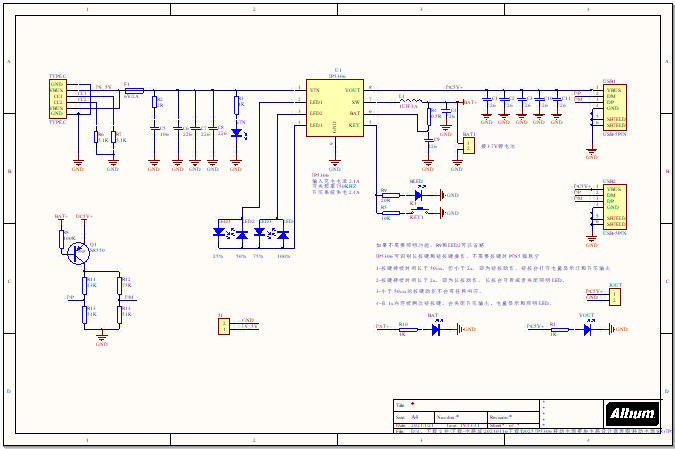Select the J1 two-pin header

(x=224, y=326)
